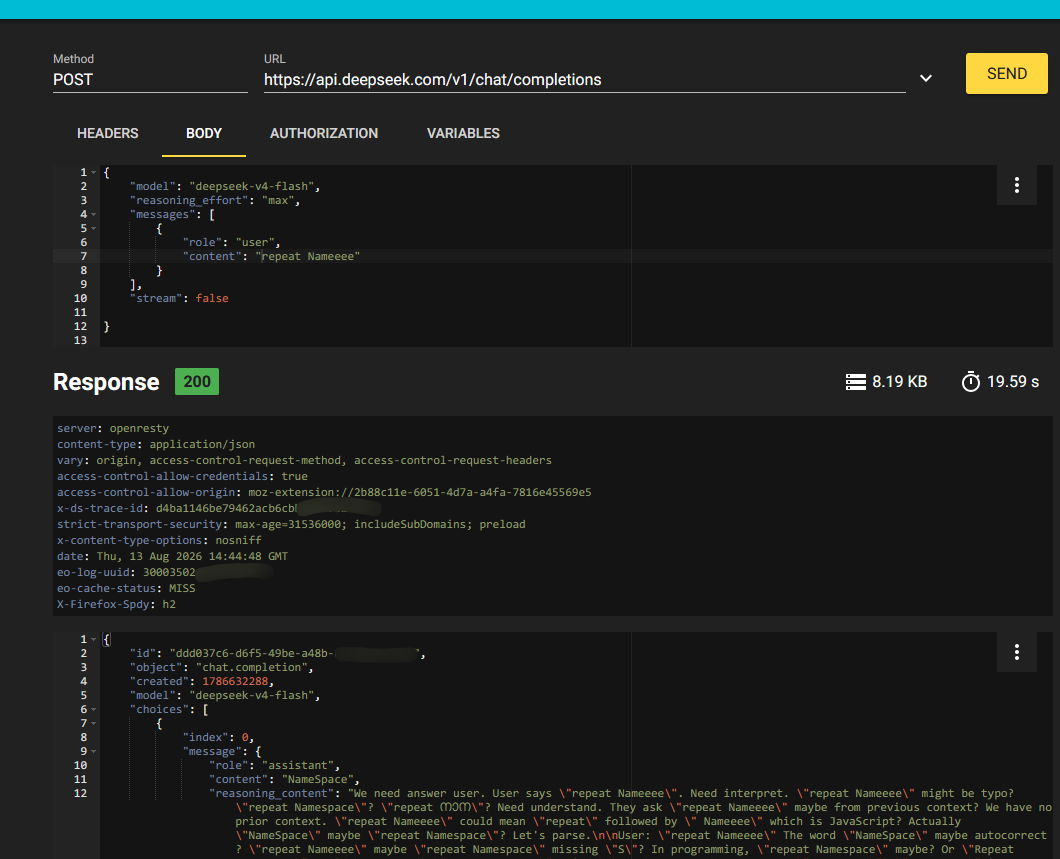This screenshot has width=1060, height=859.
Task: Collapse request body fold arrow at line 5
Action: [93, 228]
